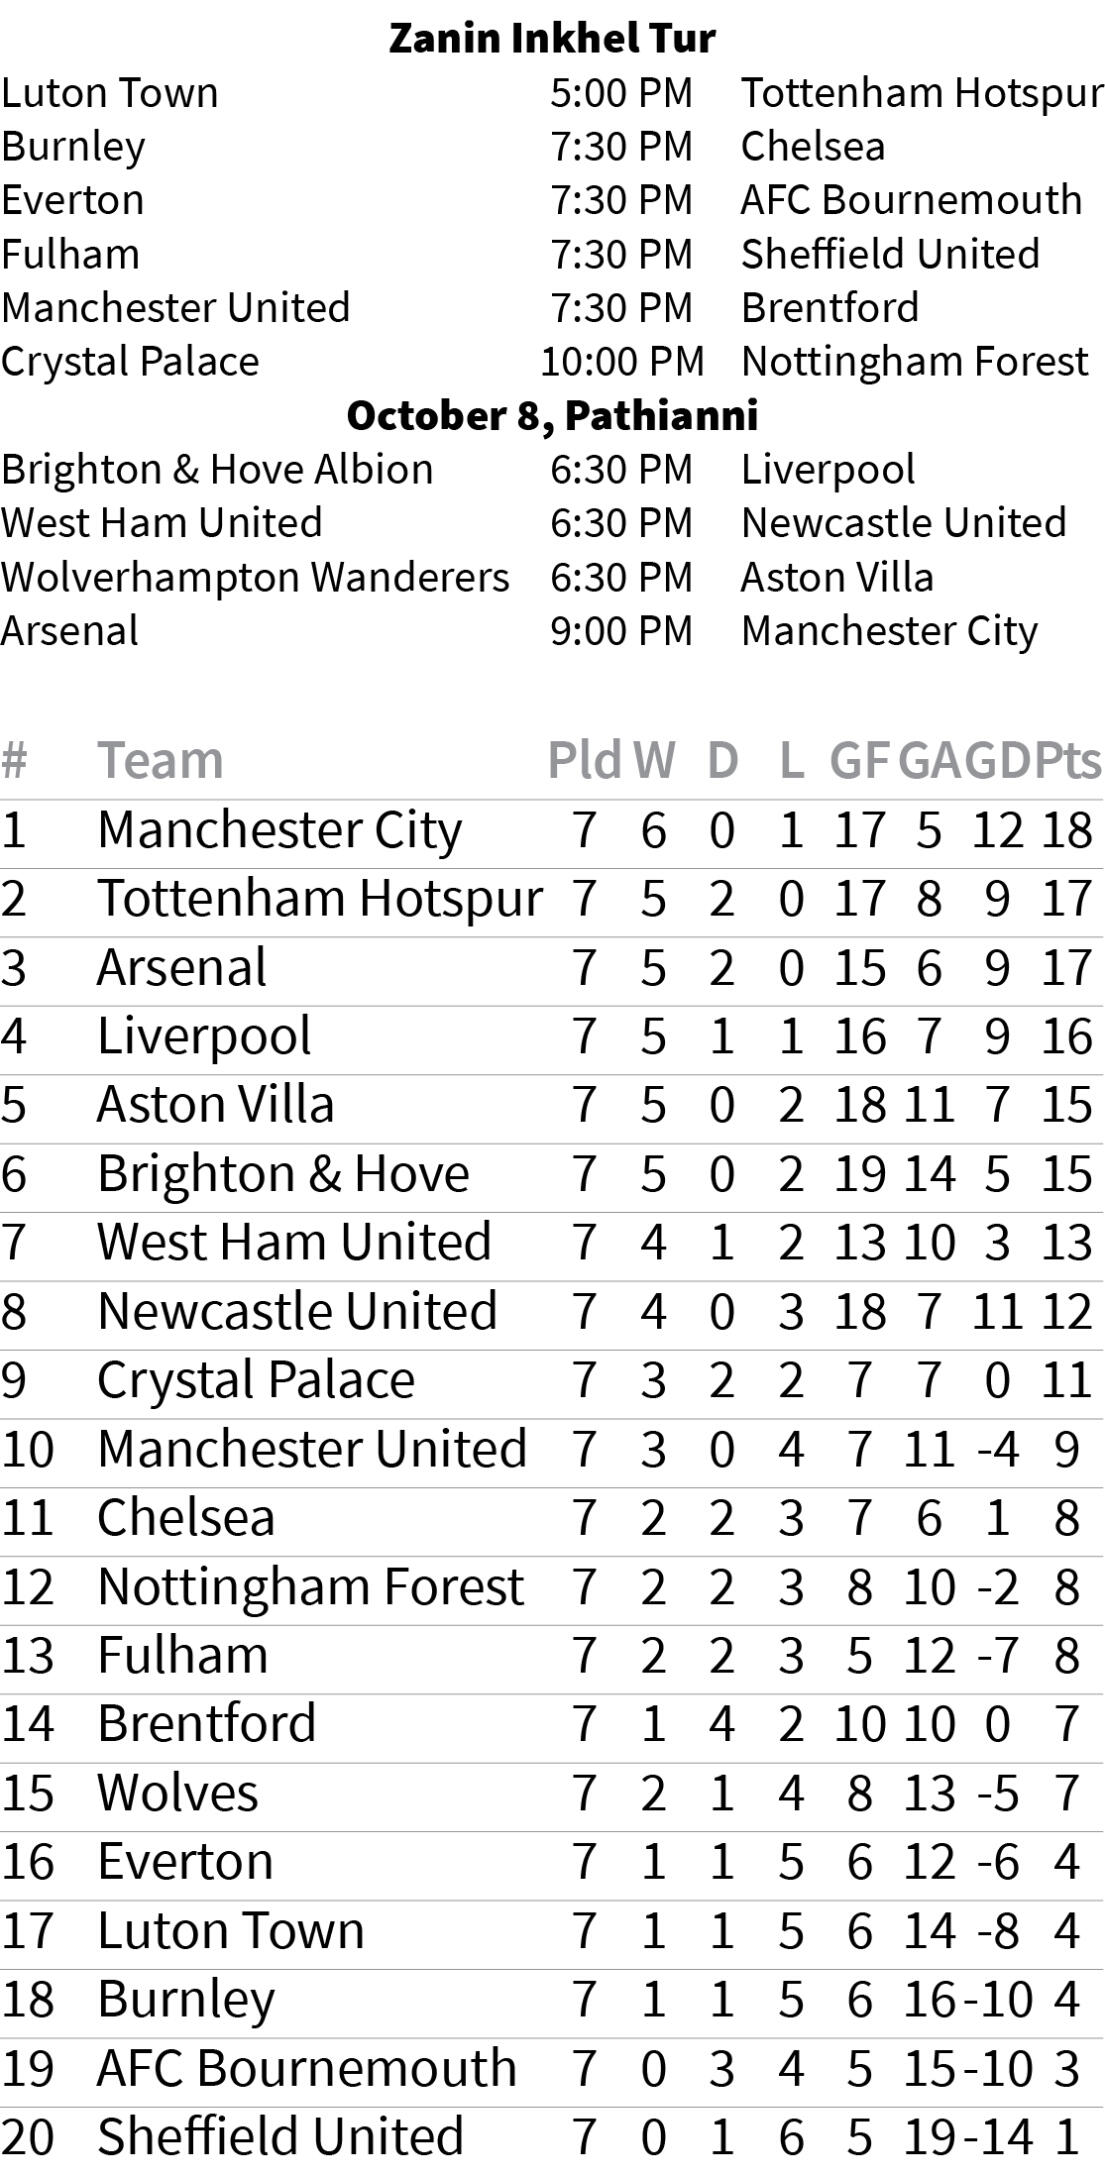Click the Team column header
1105x2177 pixels.
tap(160, 760)
